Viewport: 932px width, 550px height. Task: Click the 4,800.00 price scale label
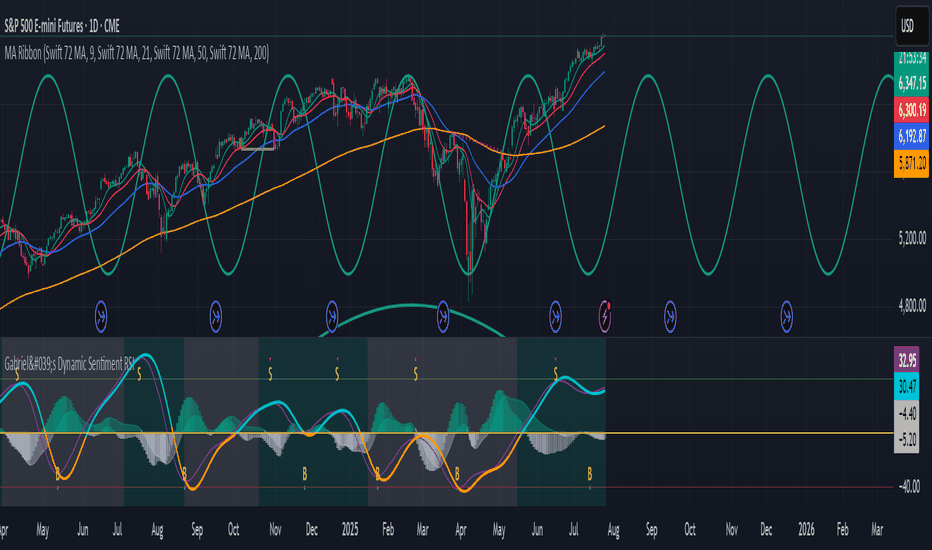(912, 306)
